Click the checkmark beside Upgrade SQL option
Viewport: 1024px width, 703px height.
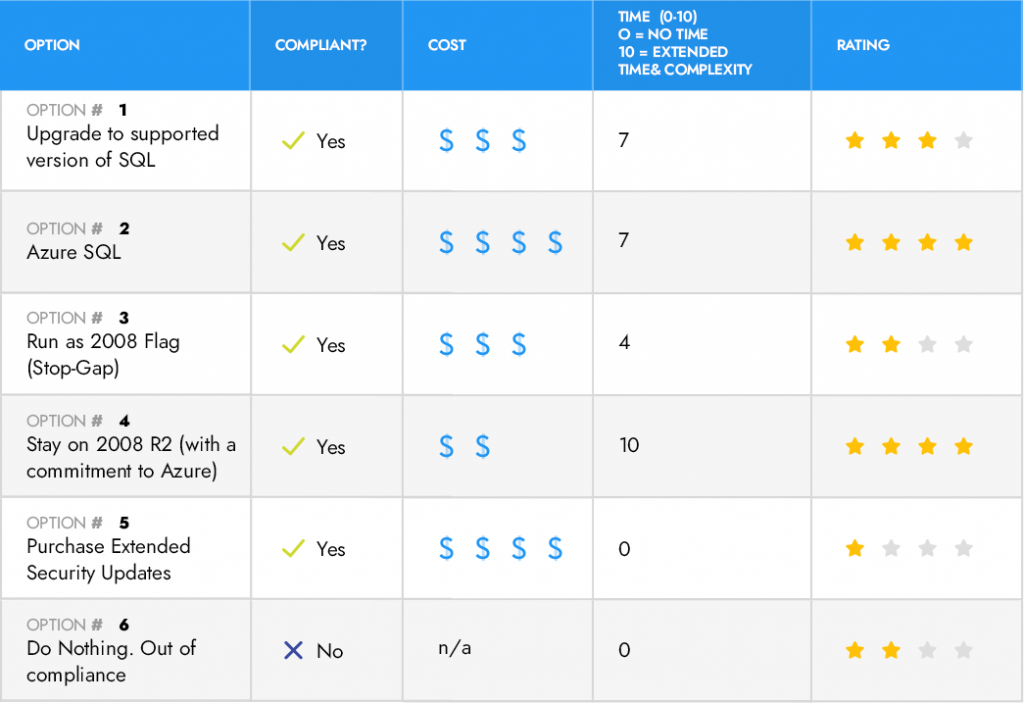pyautogui.click(x=293, y=141)
